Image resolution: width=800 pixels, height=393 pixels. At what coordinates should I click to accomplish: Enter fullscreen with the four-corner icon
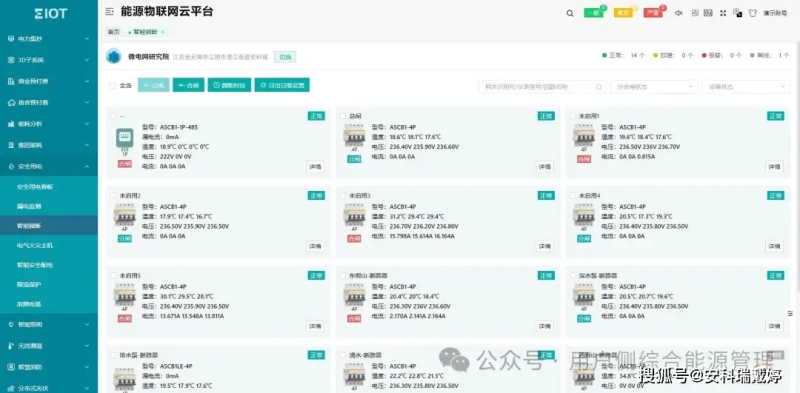[723, 13]
